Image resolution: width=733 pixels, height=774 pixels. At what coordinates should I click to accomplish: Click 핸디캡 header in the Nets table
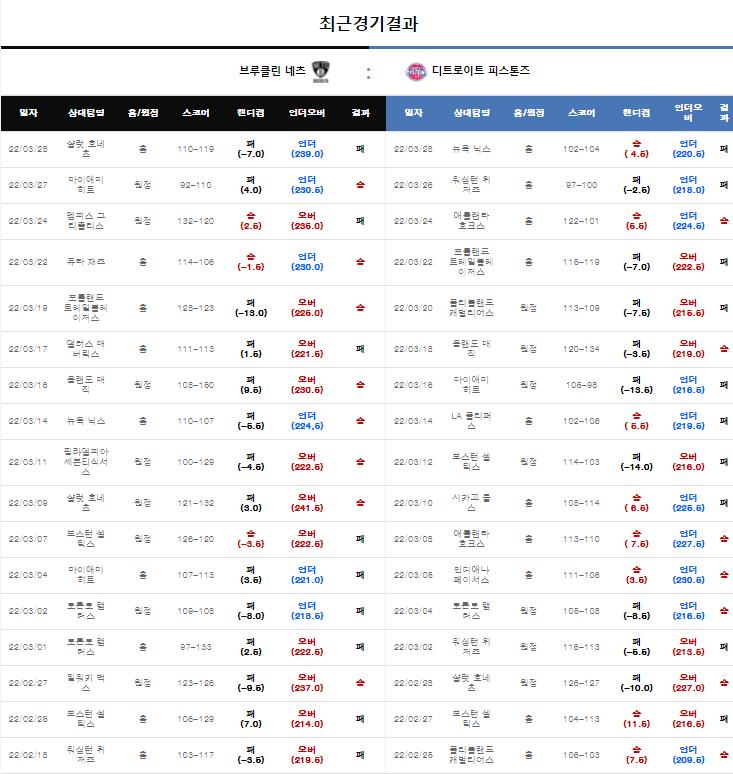click(251, 113)
